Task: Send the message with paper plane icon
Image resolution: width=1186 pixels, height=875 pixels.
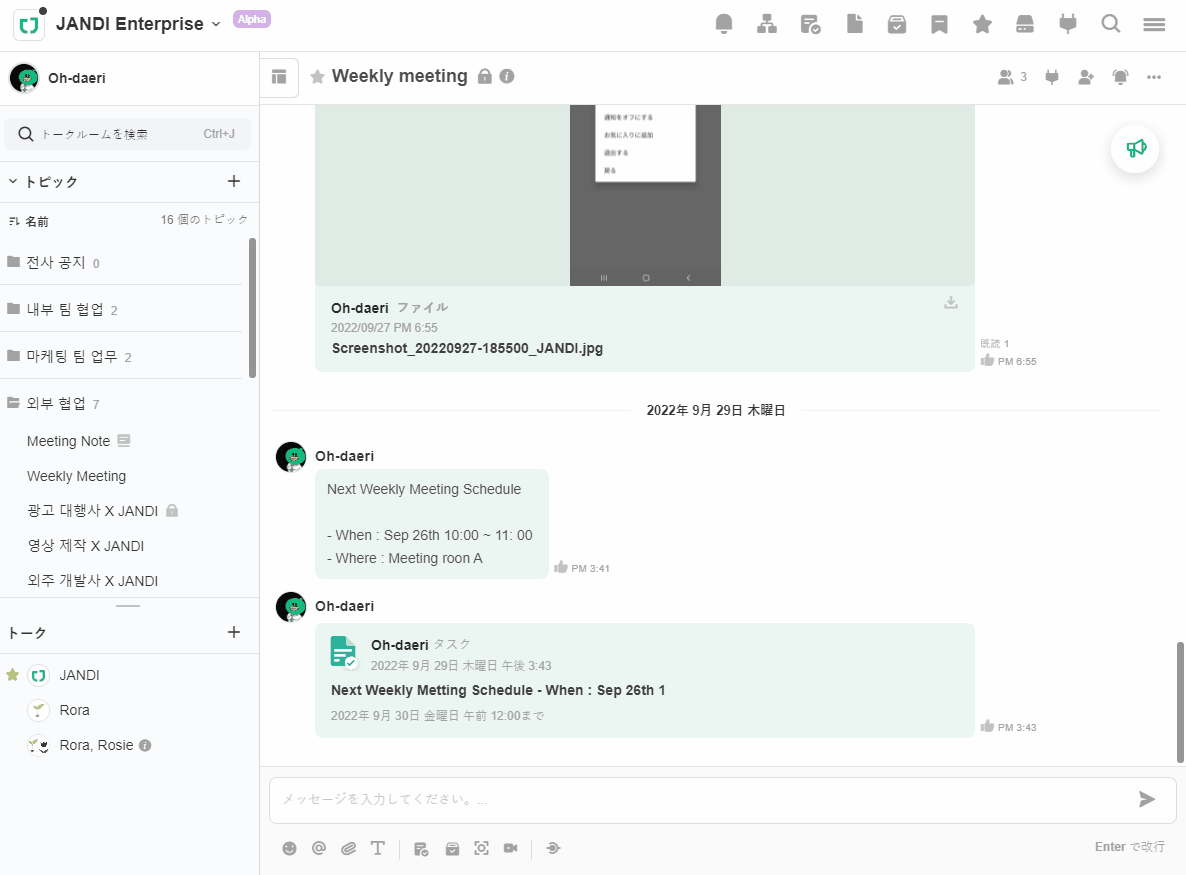Action: 1147,799
